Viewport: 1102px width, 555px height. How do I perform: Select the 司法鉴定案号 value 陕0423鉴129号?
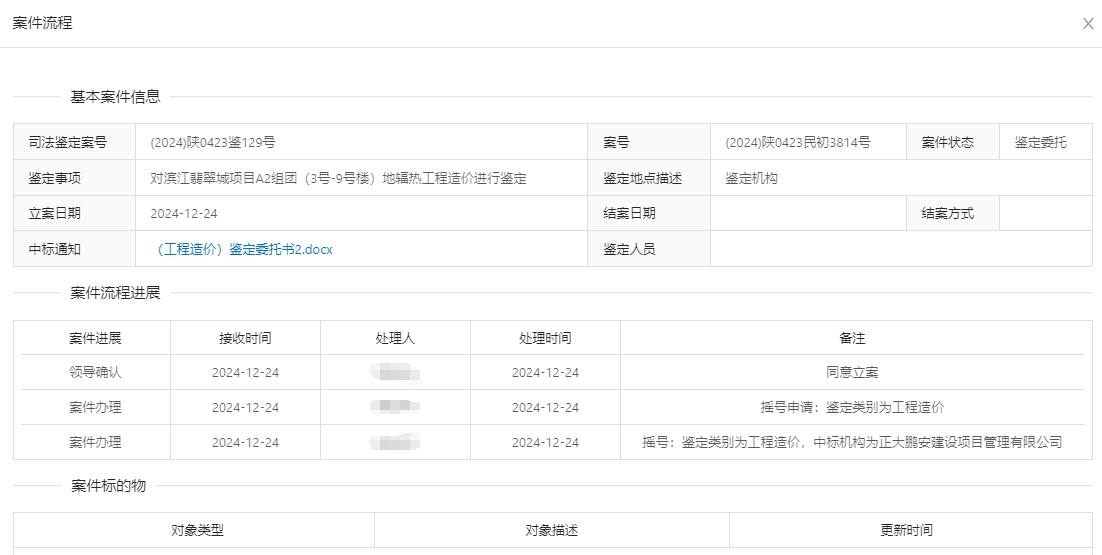pyautogui.click(x=213, y=143)
